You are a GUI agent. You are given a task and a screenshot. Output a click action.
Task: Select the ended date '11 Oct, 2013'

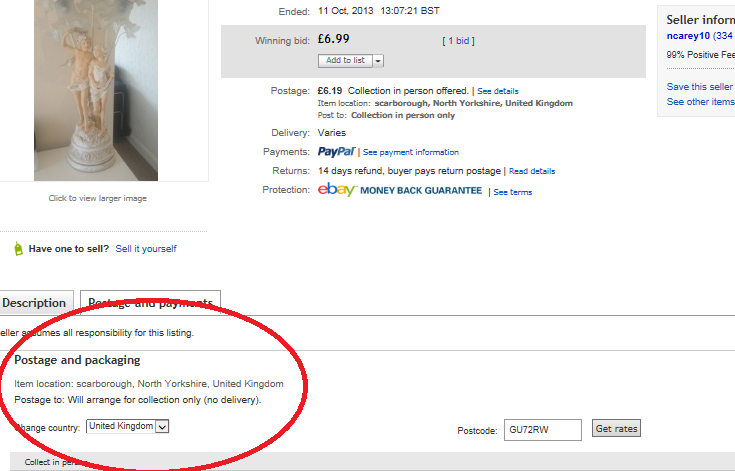click(345, 11)
